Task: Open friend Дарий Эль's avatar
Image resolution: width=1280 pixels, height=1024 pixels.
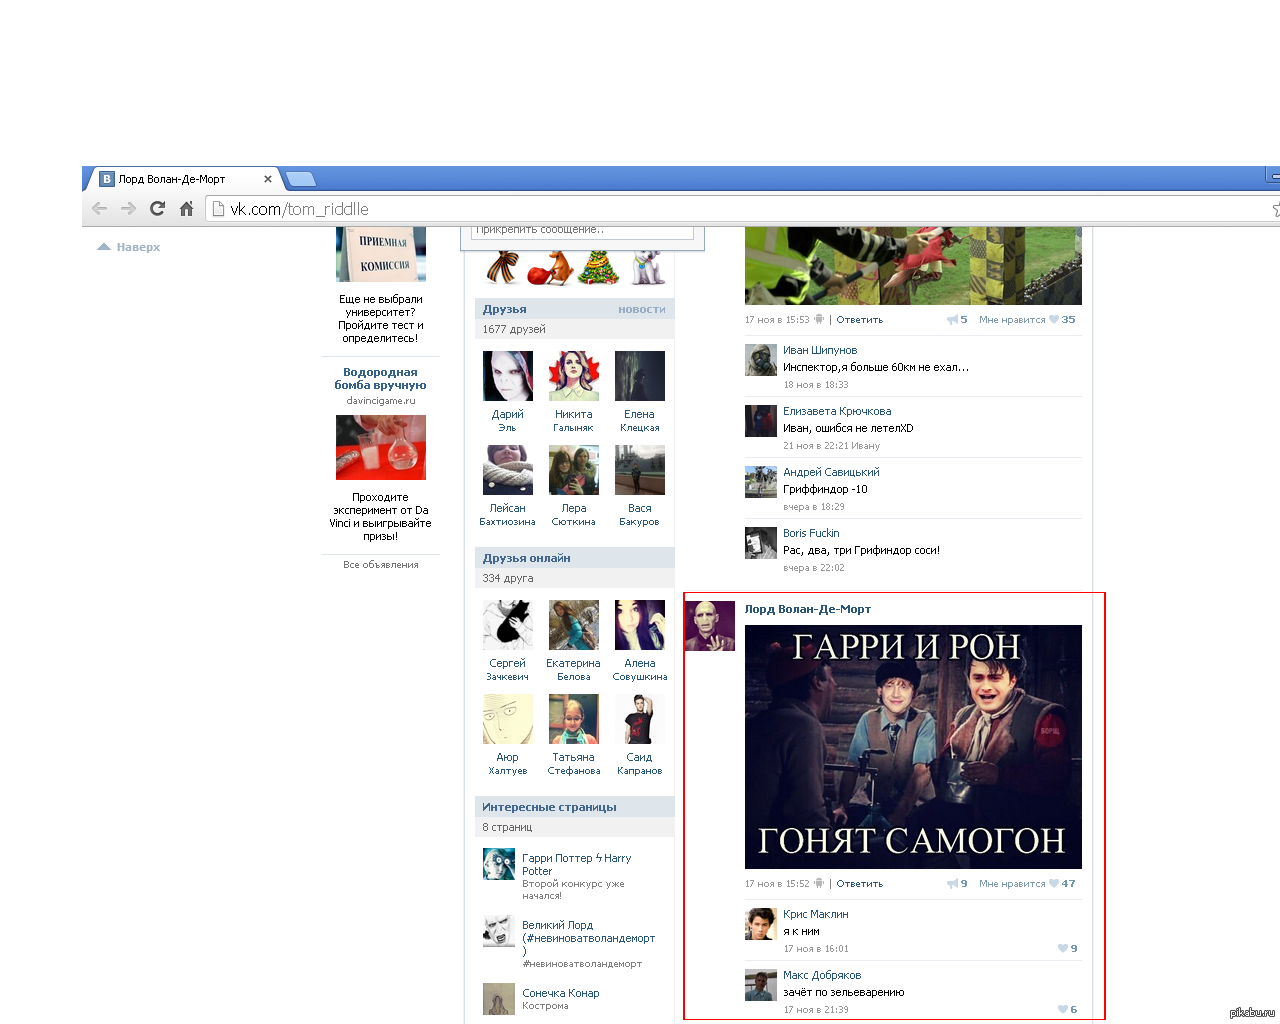Action: click(x=508, y=376)
